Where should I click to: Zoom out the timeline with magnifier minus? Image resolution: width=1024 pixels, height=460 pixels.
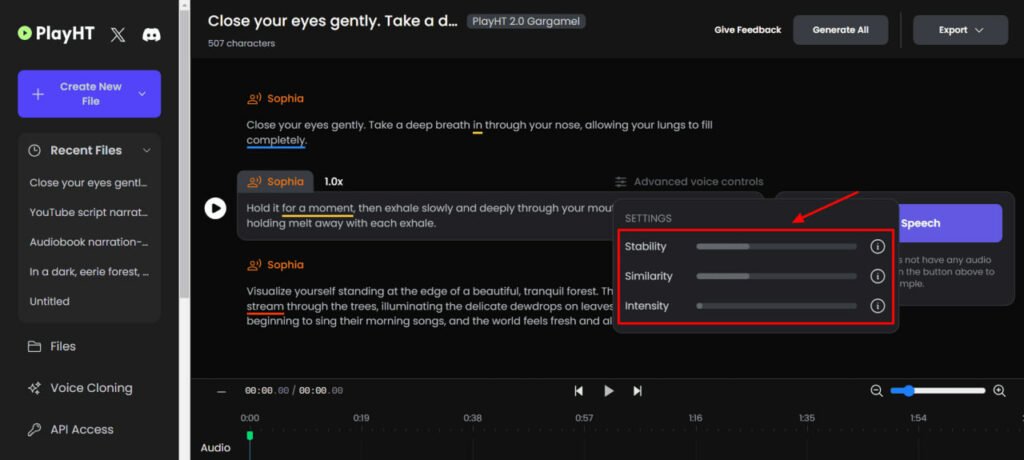pyautogui.click(x=876, y=391)
